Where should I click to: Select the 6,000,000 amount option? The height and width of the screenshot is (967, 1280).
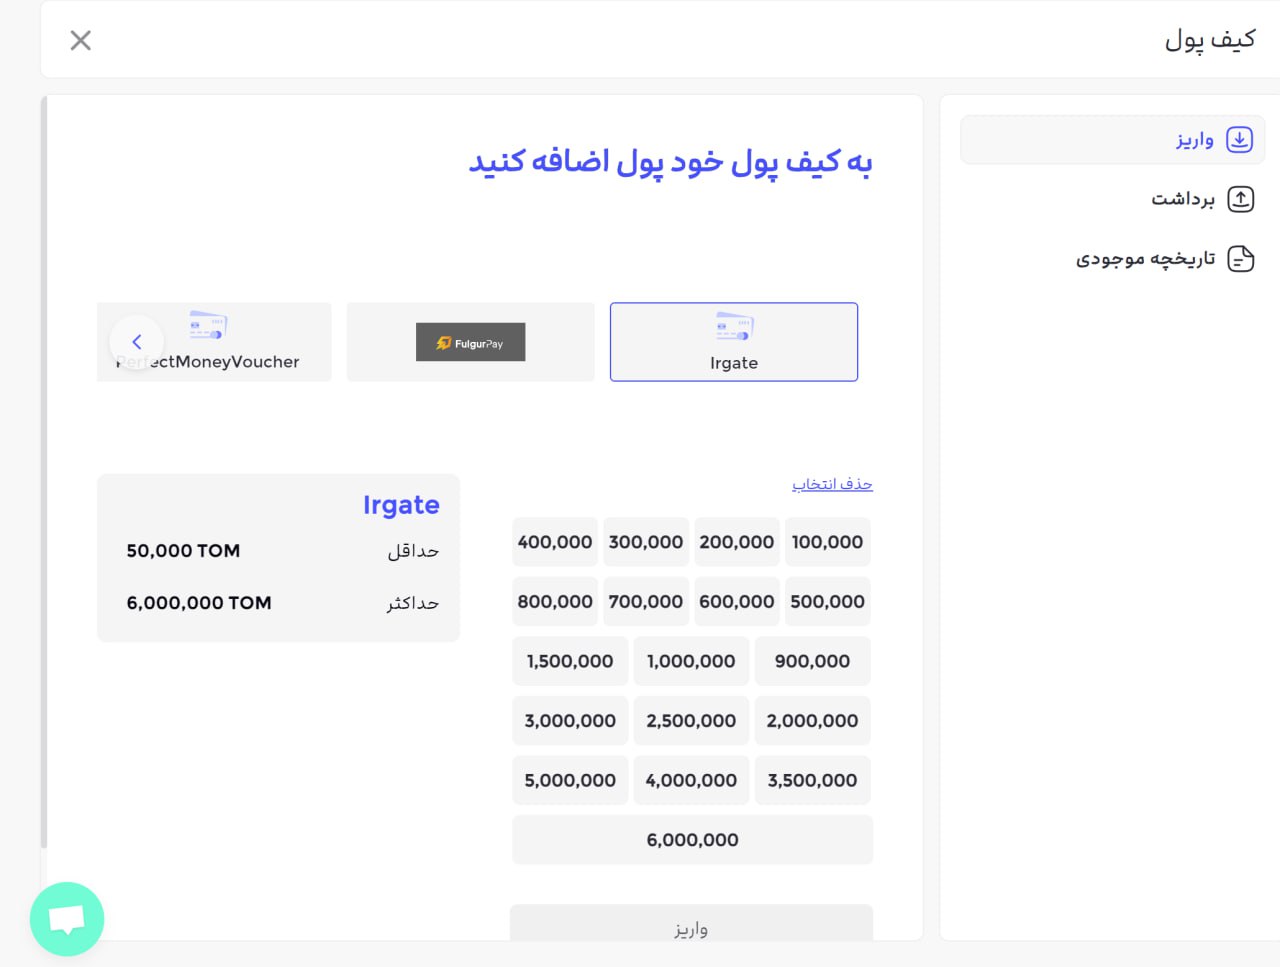(x=692, y=840)
